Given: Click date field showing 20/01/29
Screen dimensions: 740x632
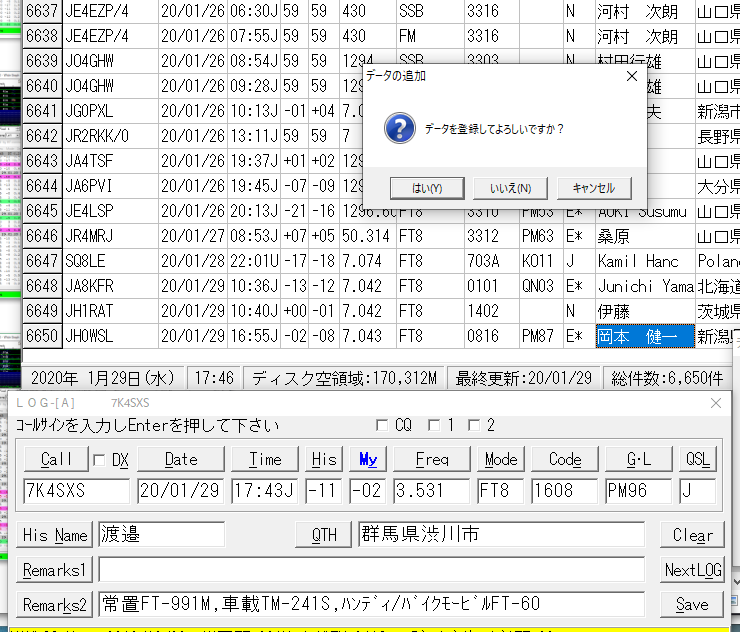Looking at the screenshot, I should 181,490.
